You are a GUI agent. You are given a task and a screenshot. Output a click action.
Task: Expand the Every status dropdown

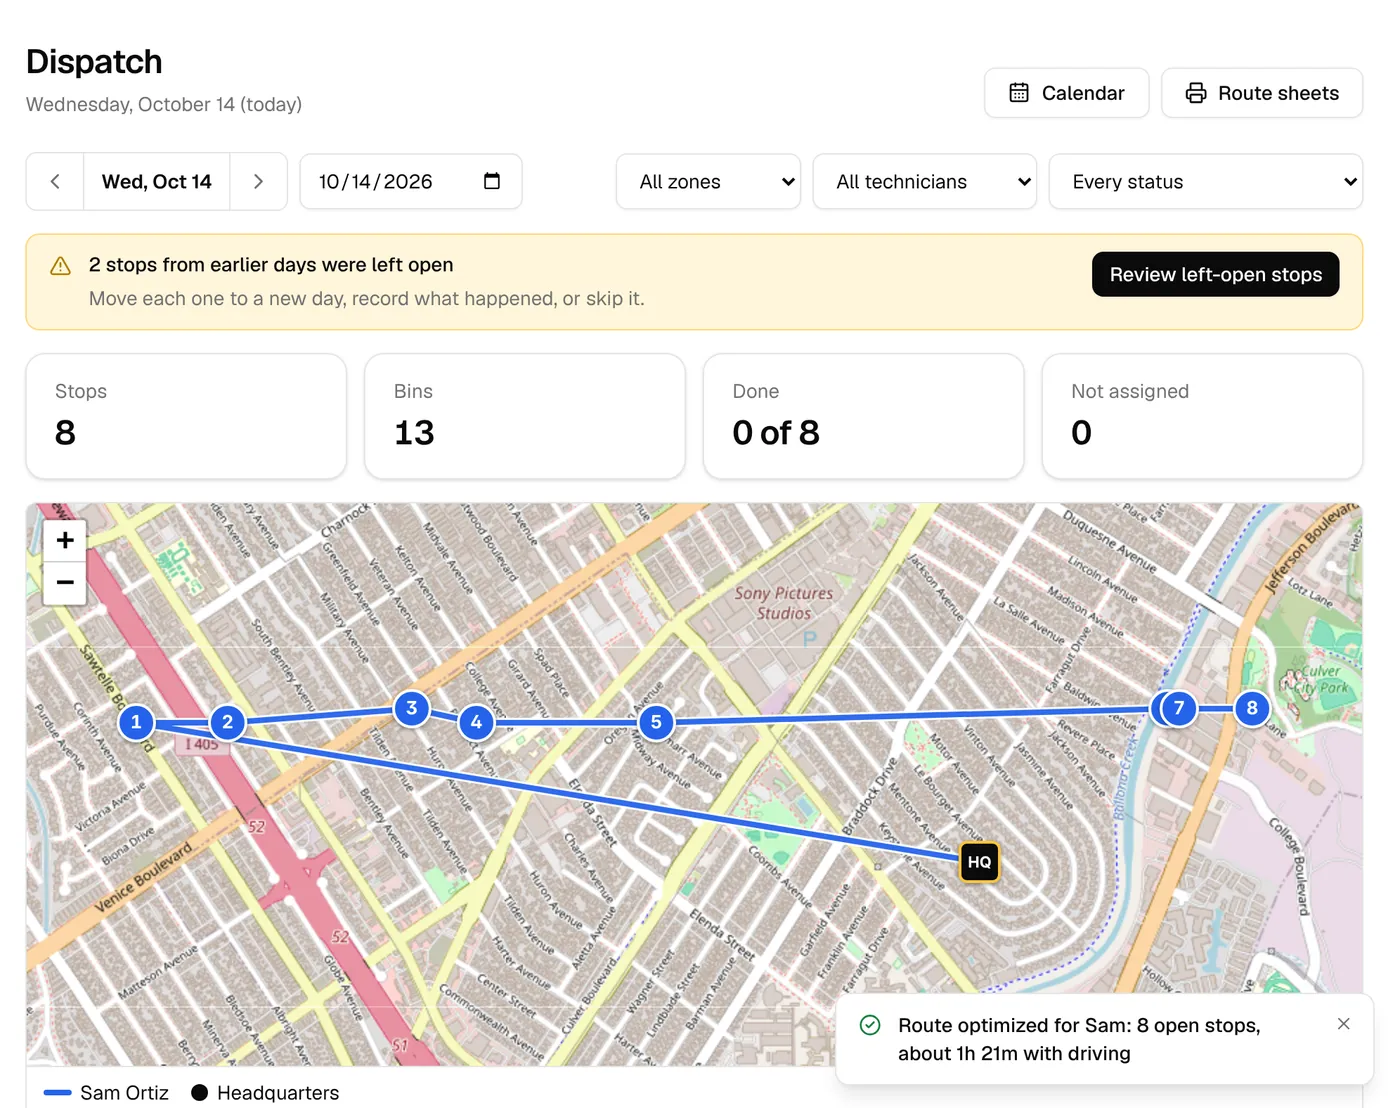click(1205, 181)
